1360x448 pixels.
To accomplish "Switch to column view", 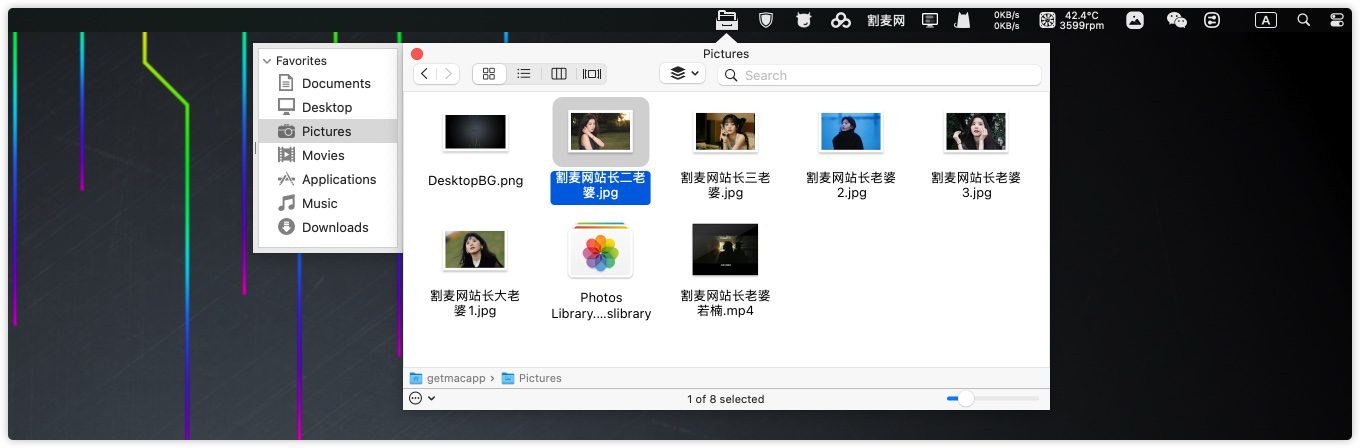I will 559,74.
